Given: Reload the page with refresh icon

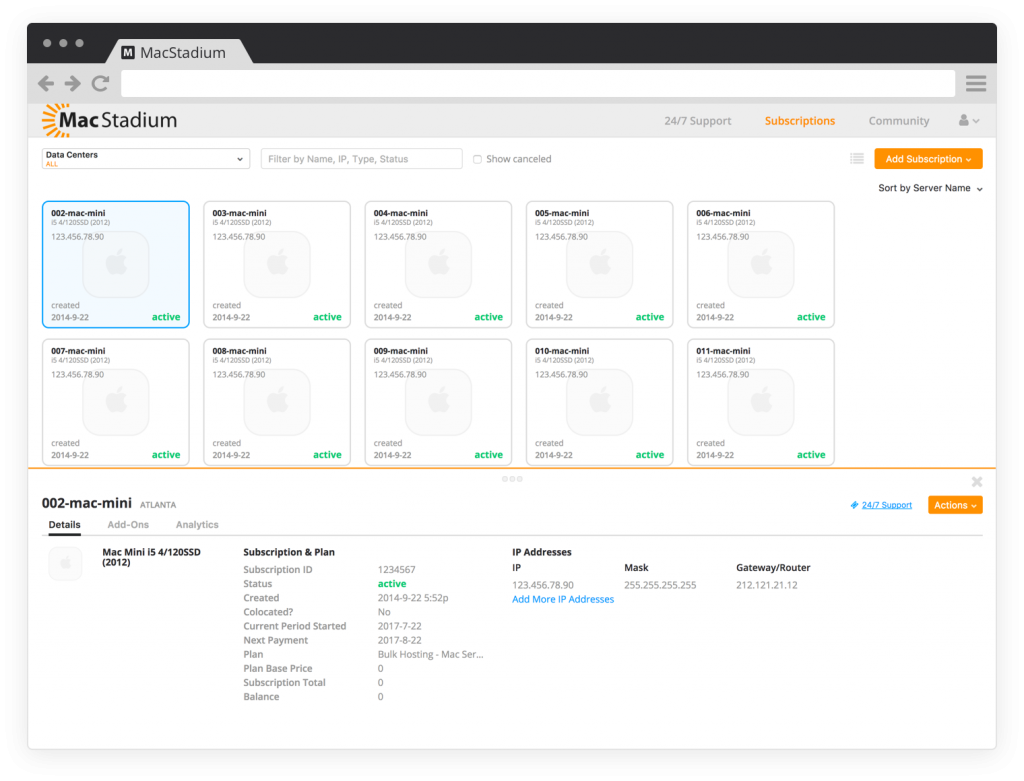Looking at the screenshot, I should tap(100, 83).
